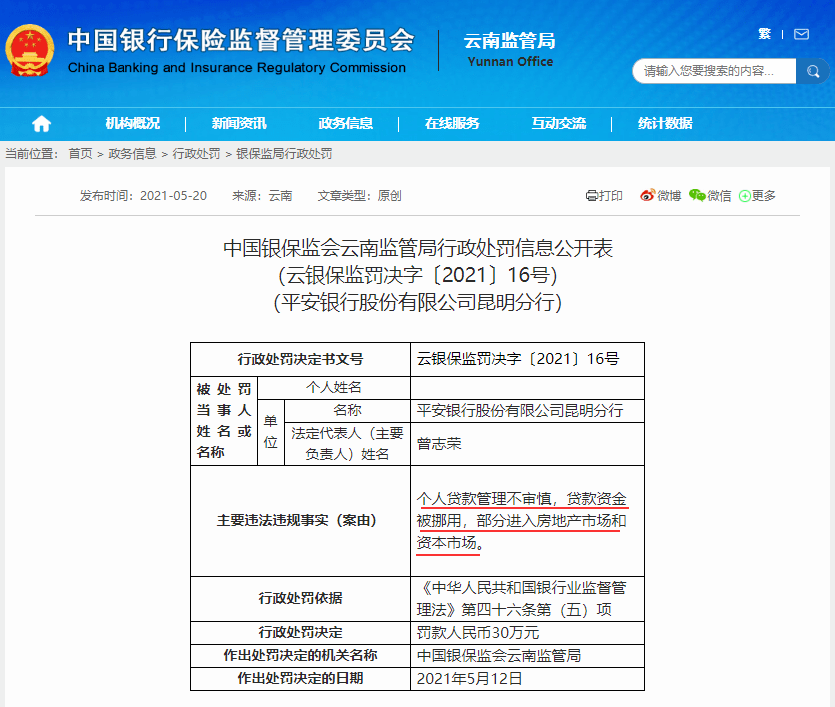Switch to traditional Chinese with 繁 toggle

coord(764,33)
